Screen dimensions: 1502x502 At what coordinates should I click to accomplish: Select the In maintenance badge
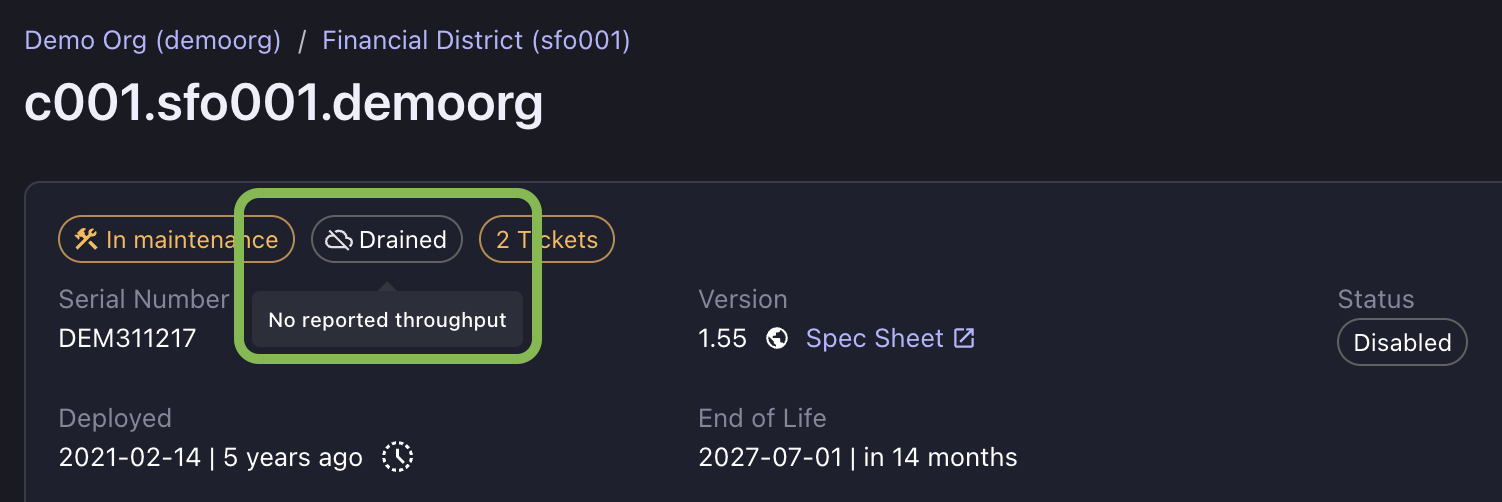[177, 240]
